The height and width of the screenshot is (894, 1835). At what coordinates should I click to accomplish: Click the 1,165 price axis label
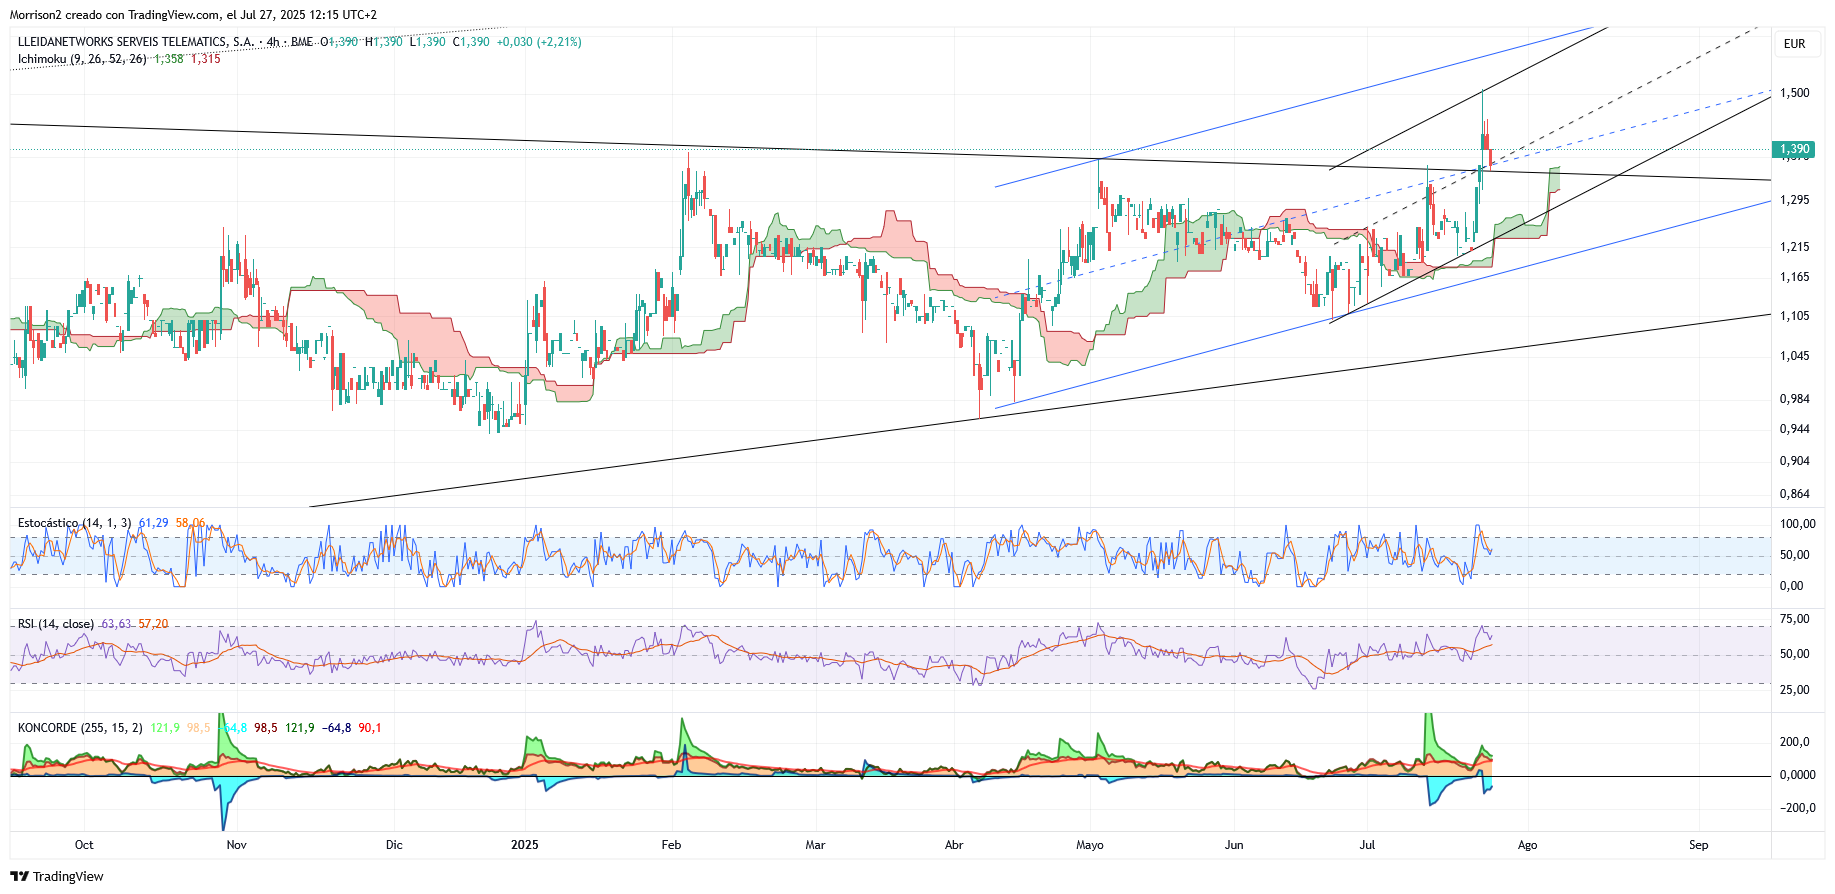[x=1795, y=277]
